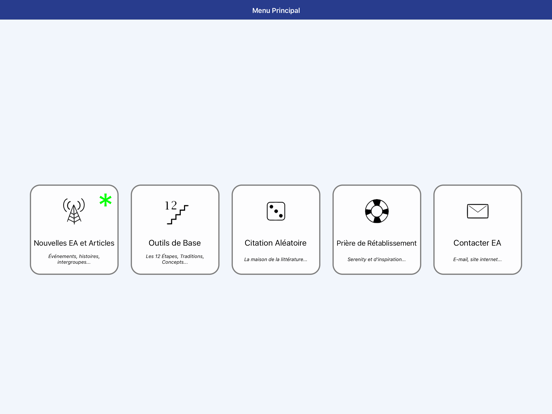Select 'E-mail, site internet...' subtitle

[x=477, y=259]
